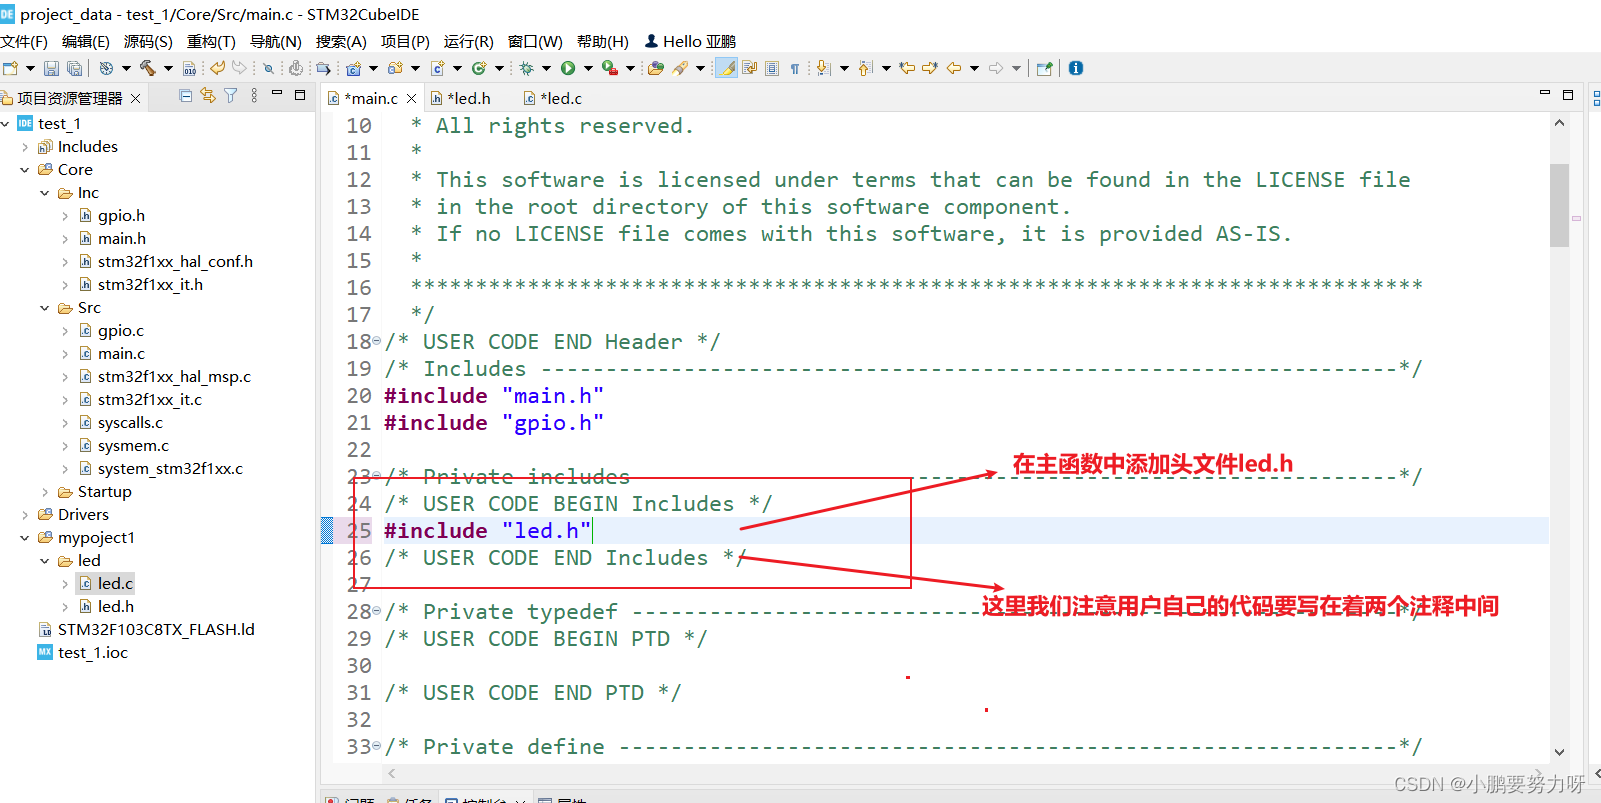The image size is (1601, 803).
Task: Open dropdown next to Build hammer
Action: (168, 68)
